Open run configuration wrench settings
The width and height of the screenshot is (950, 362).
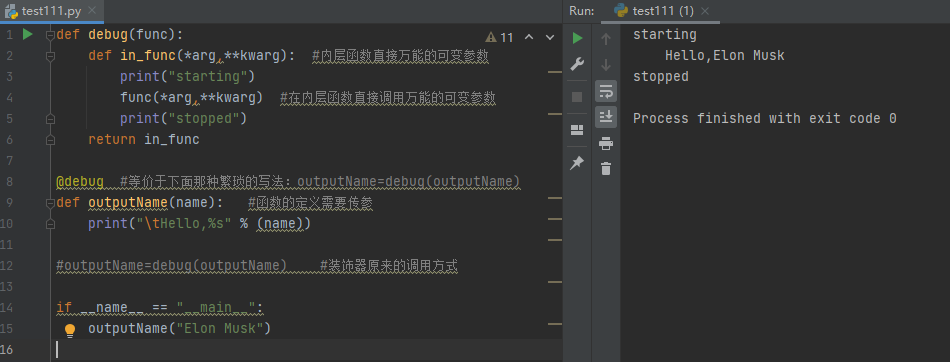[x=577, y=64]
